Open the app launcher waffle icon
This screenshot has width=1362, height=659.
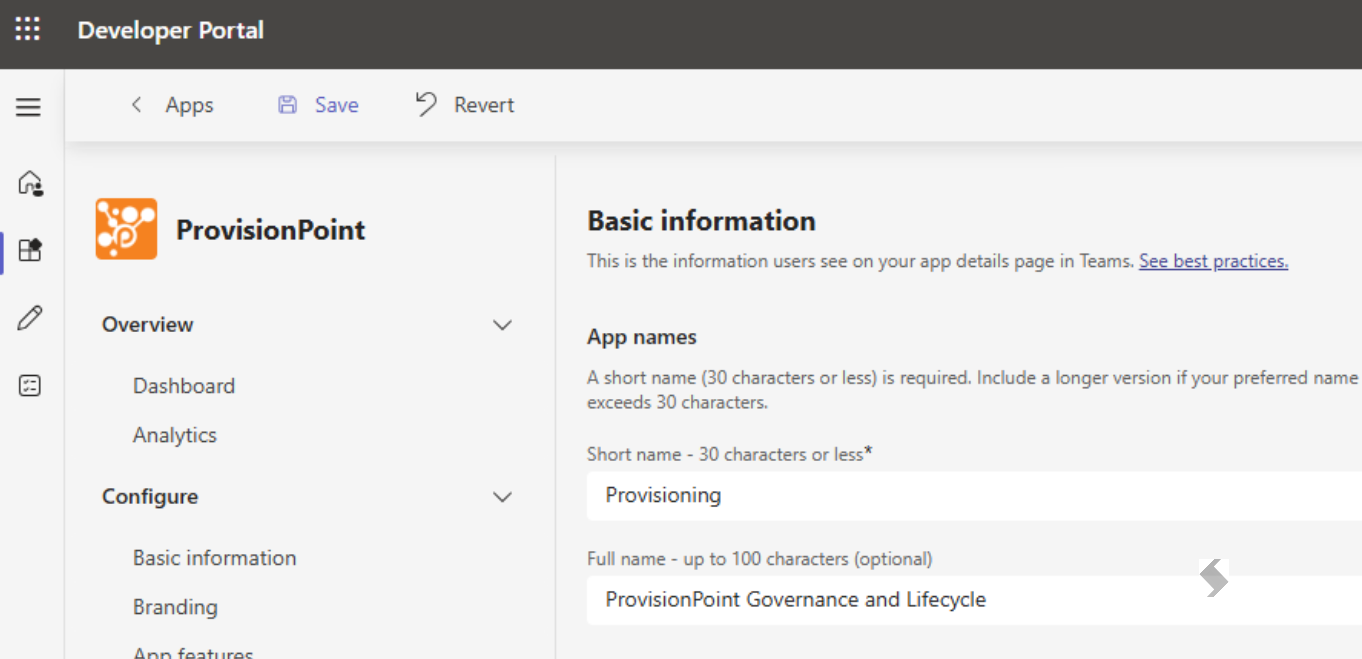click(28, 30)
